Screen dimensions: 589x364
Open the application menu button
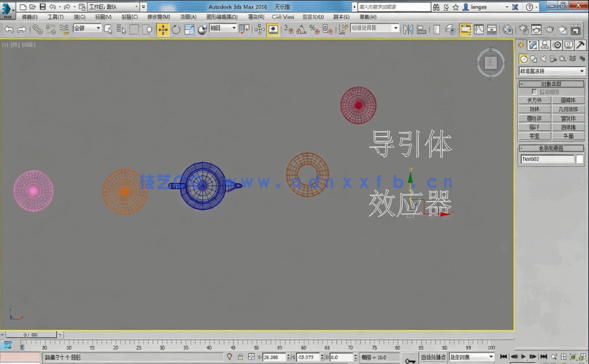(8, 10)
